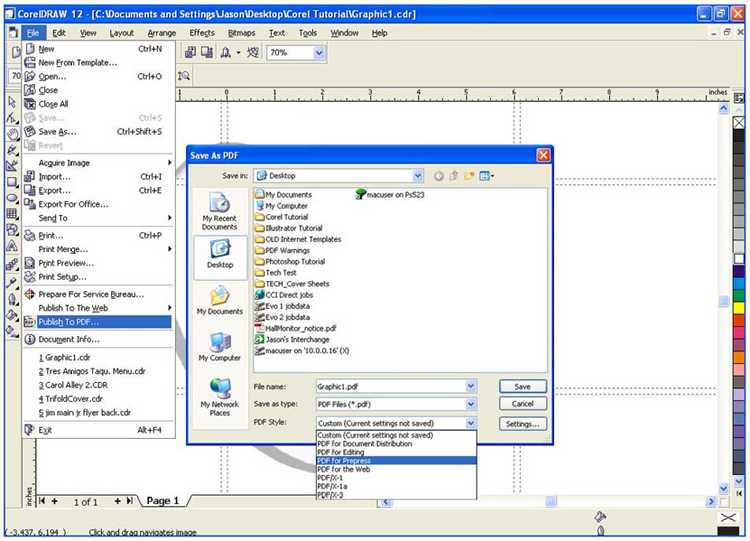Open recent file TrifoldCover.cdr
This screenshot has width=750, height=541.
[x=99, y=399]
